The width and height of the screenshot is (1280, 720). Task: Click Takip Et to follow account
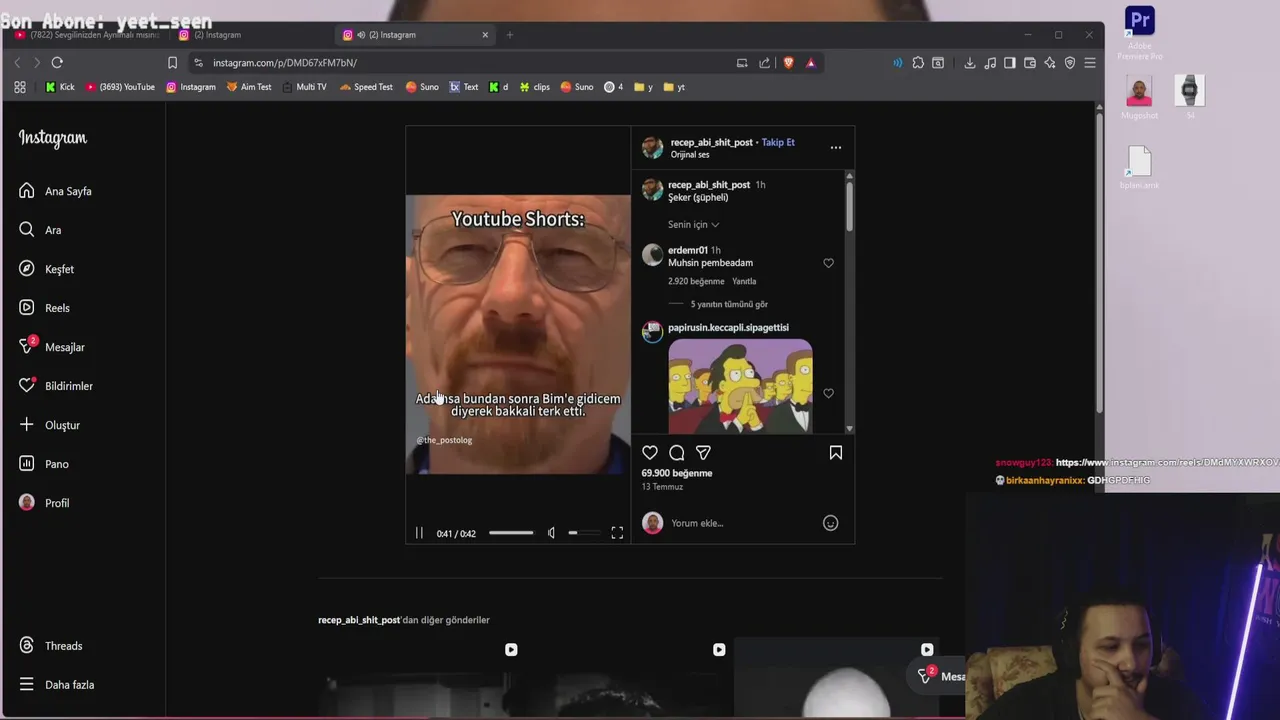778,142
